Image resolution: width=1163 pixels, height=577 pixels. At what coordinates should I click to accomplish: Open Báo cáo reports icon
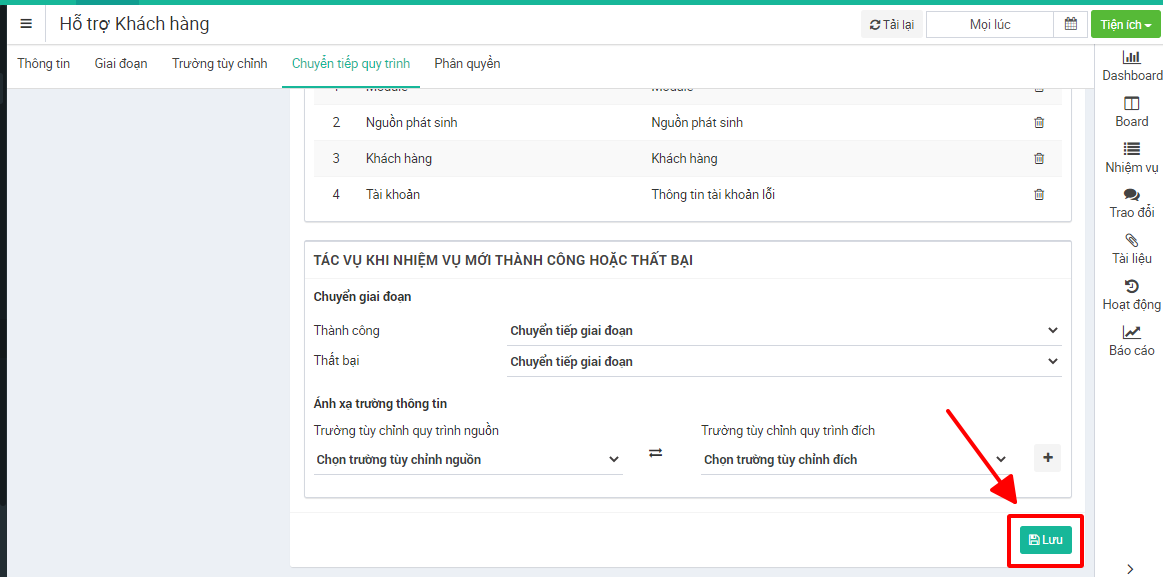[1132, 333]
